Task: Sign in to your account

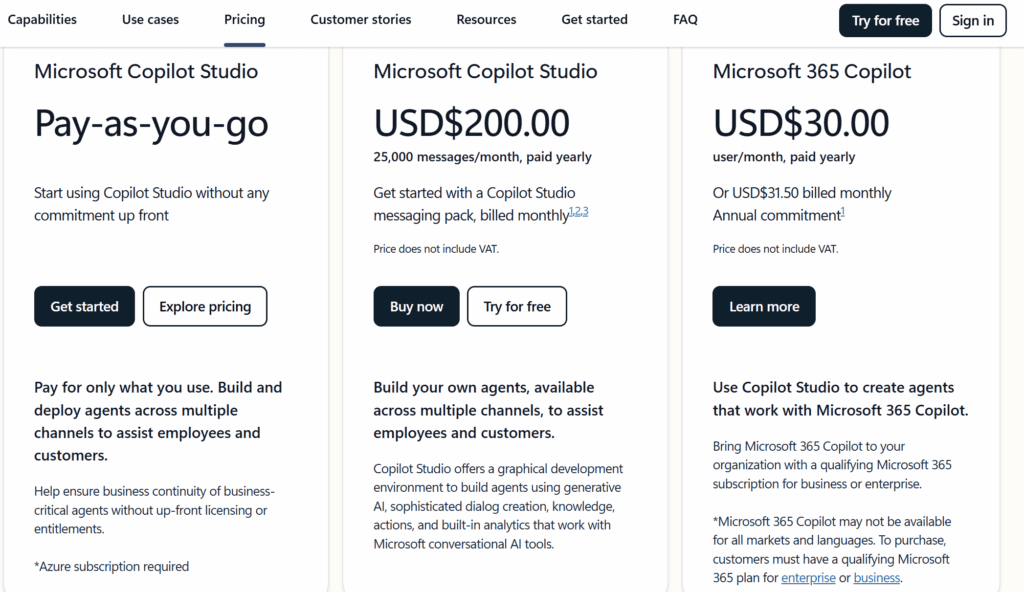Action: pos(972,20)
